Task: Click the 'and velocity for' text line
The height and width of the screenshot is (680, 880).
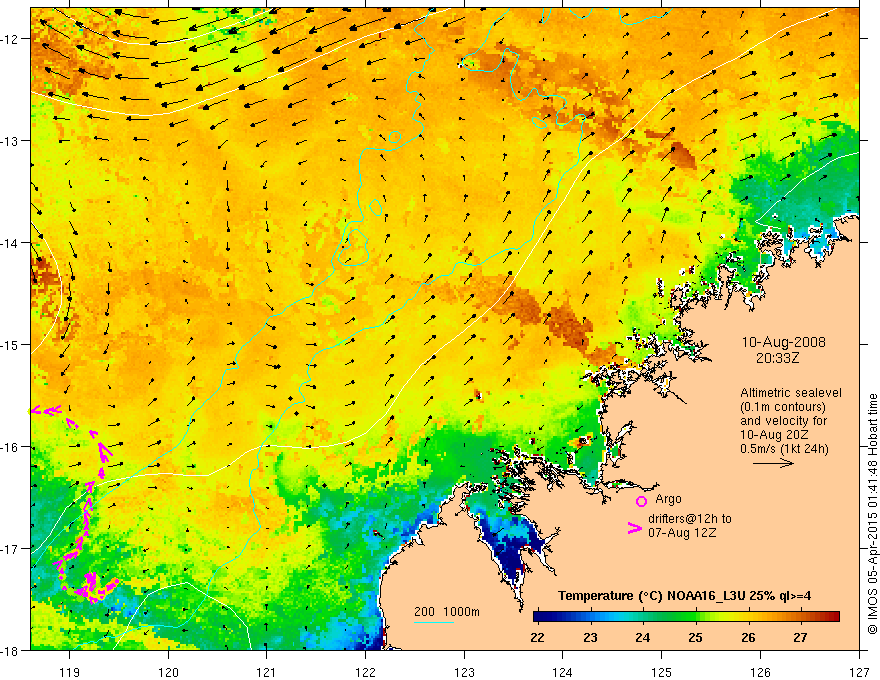Action: [x=783, y=421]
